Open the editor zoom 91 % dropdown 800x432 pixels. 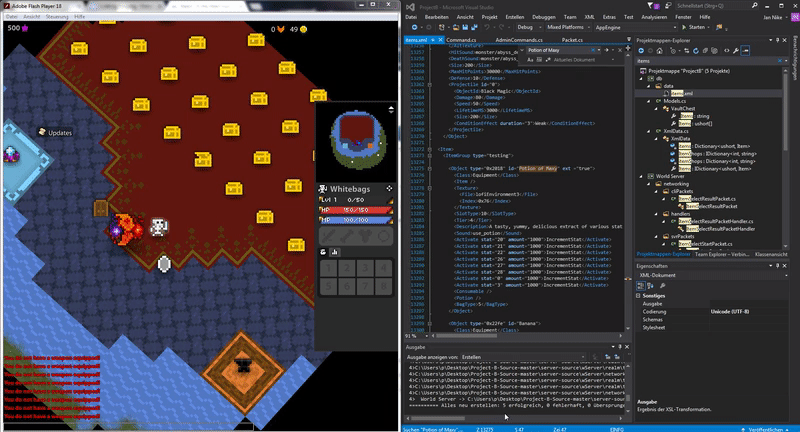coord(416,336)
